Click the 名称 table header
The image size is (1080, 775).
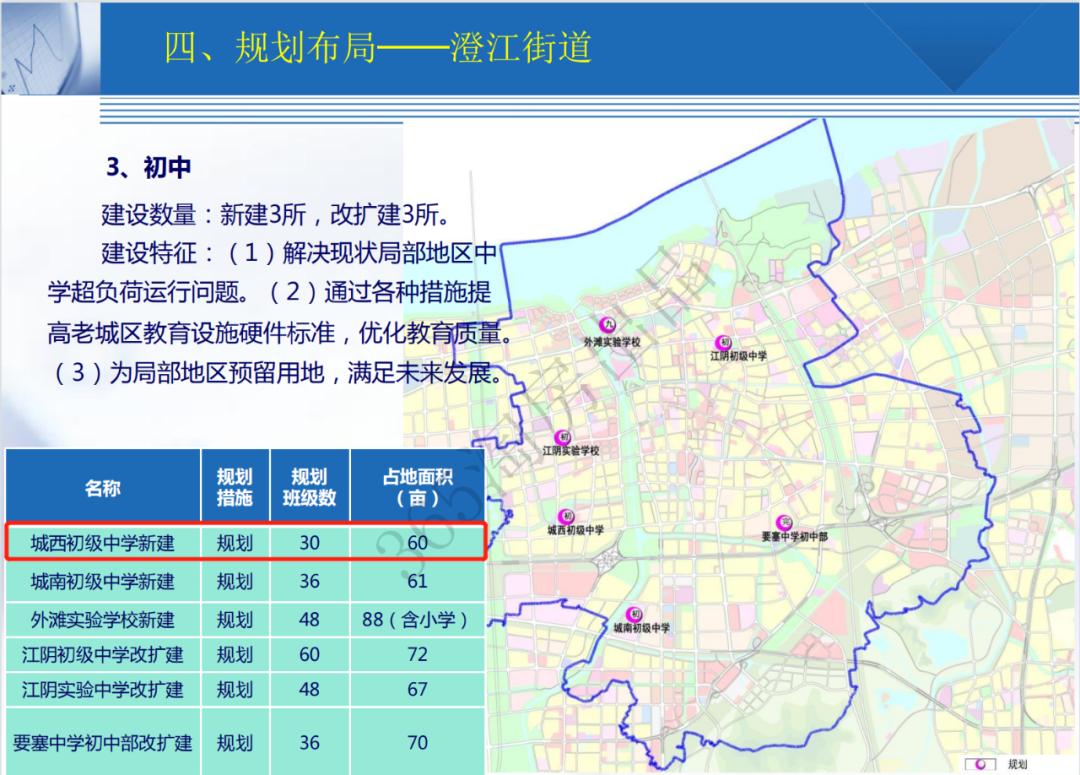pos(105,488)
